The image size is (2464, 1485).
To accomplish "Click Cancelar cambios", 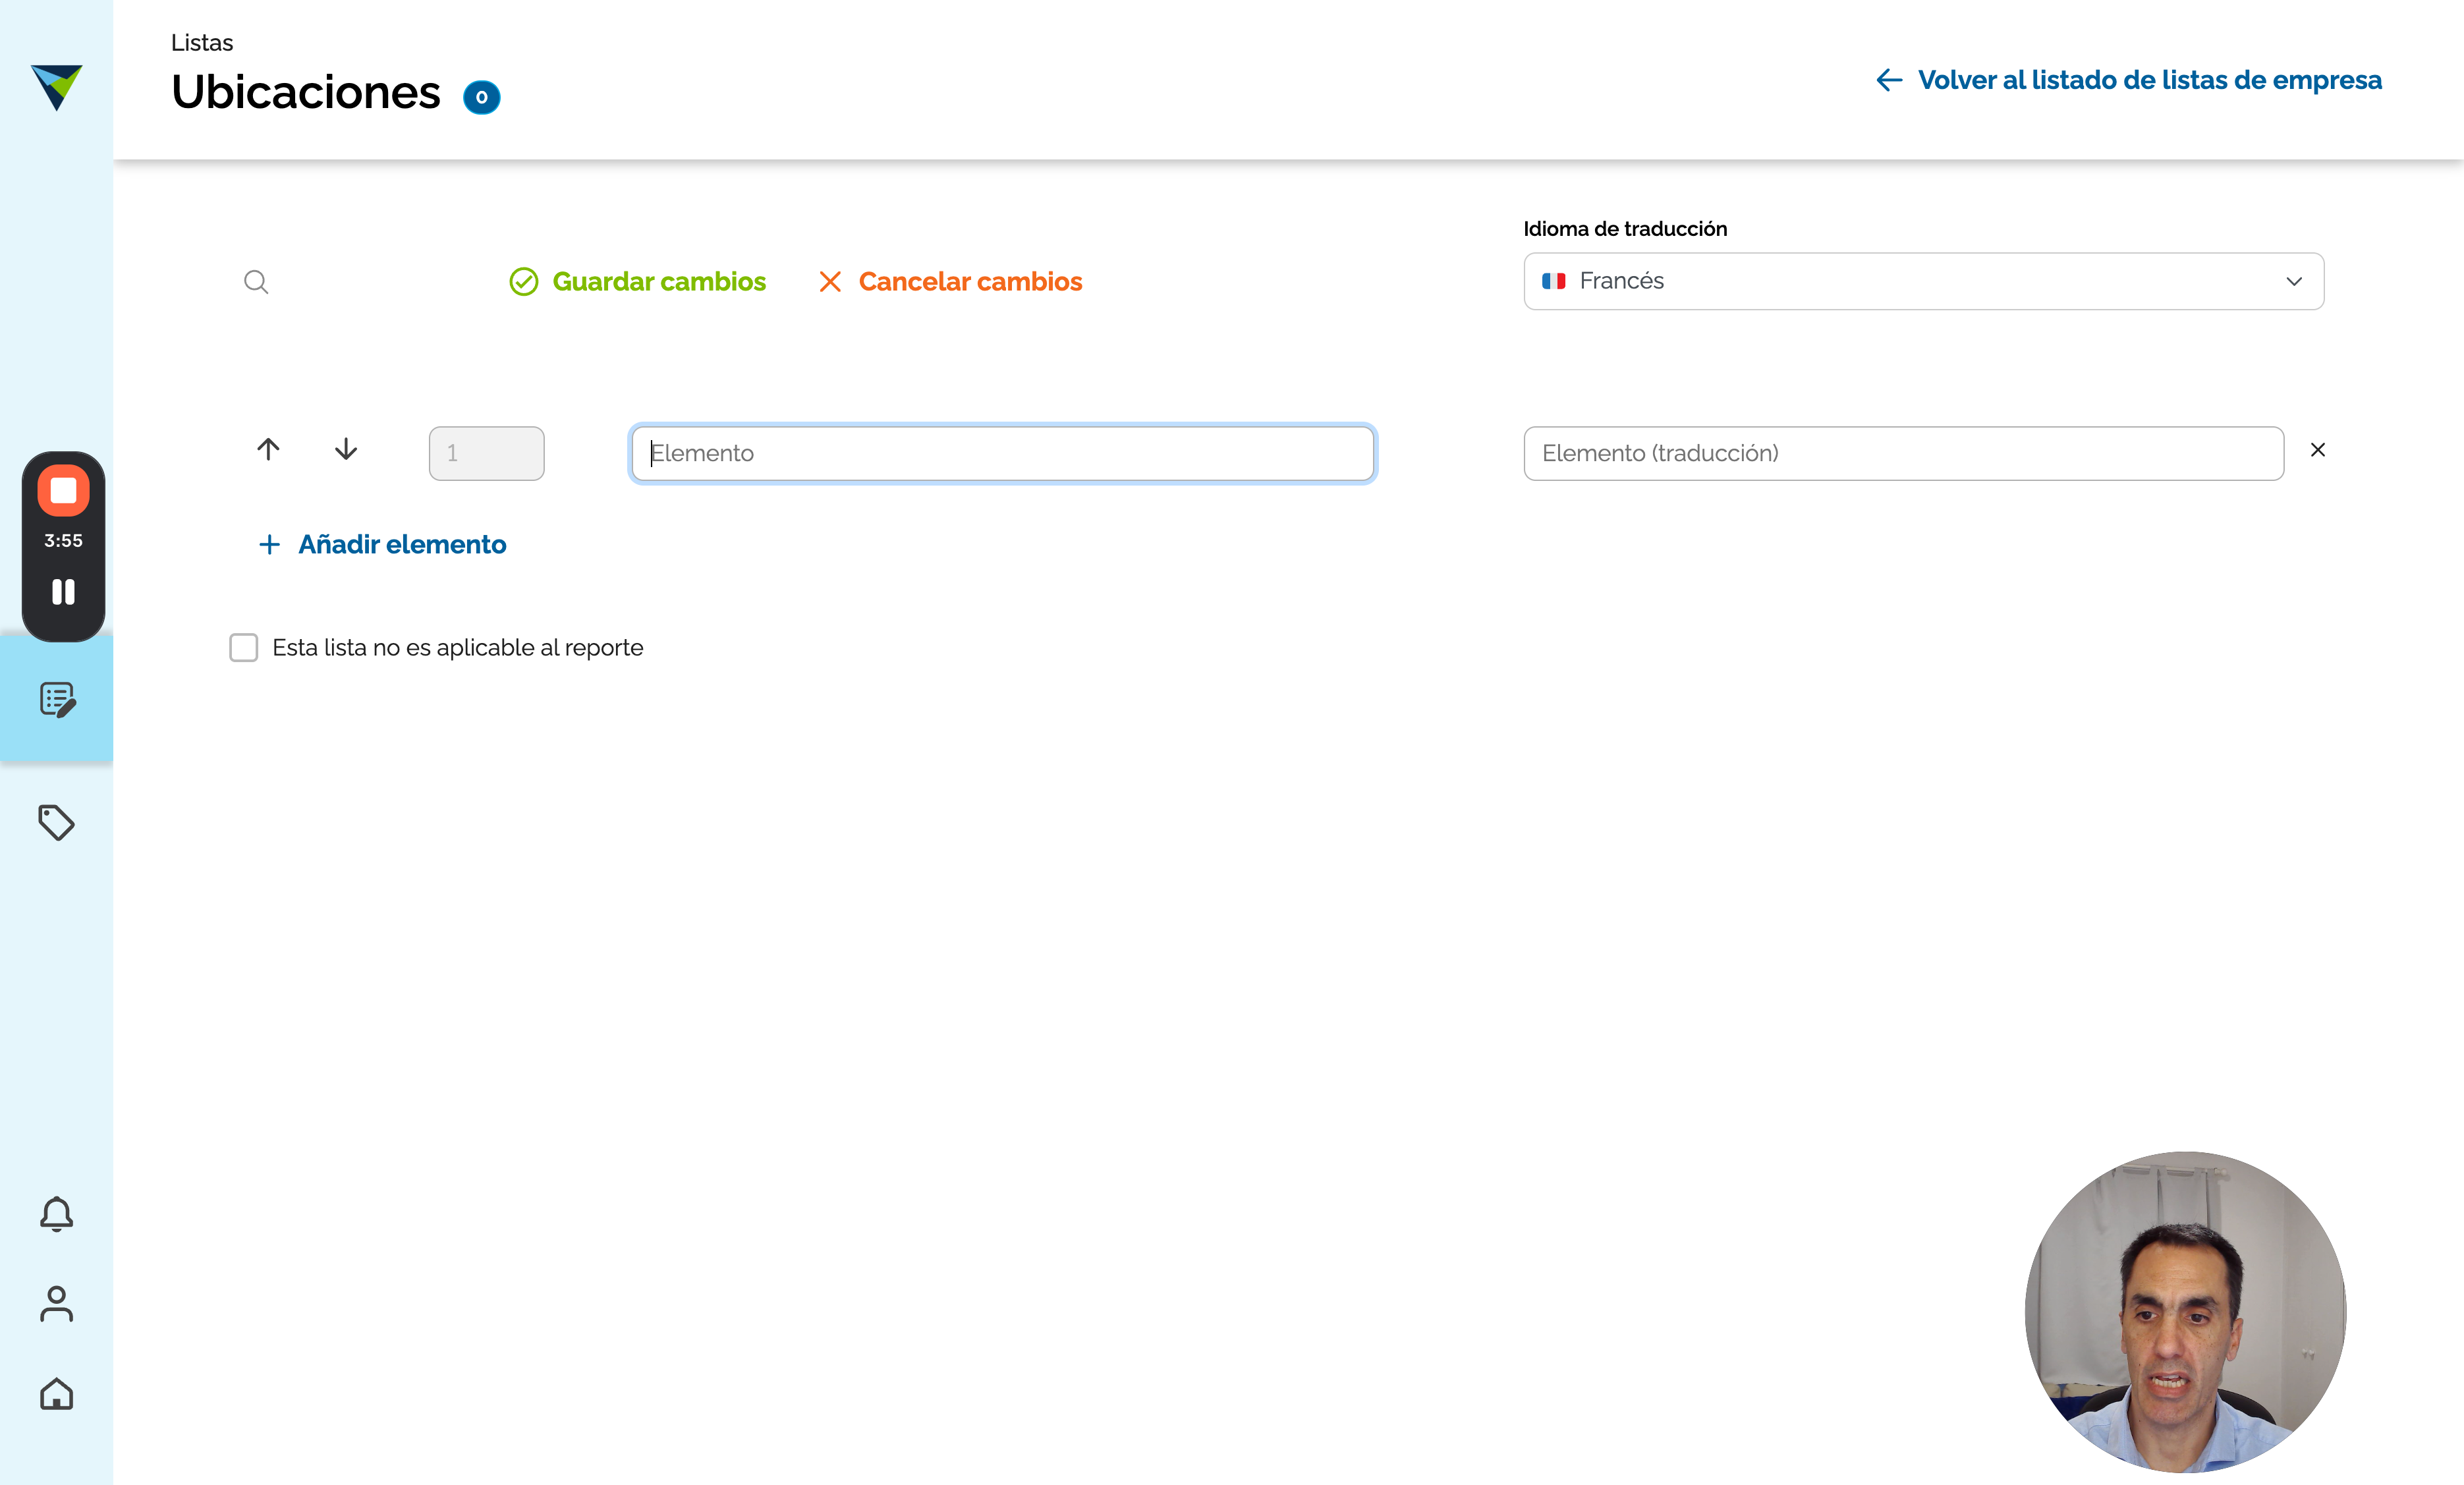I will tap(950, 282).
